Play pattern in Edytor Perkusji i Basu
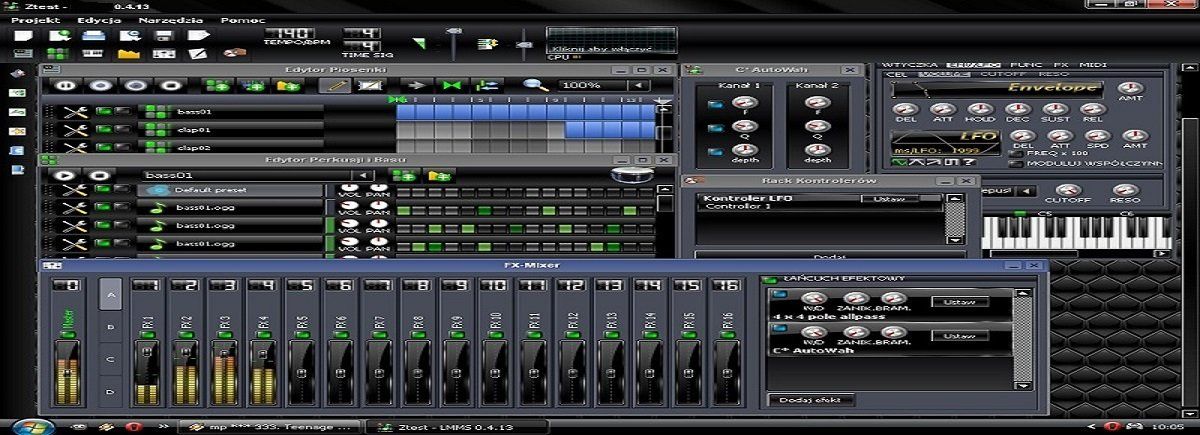Viewport: 1200px width, 435px height. 64,175
